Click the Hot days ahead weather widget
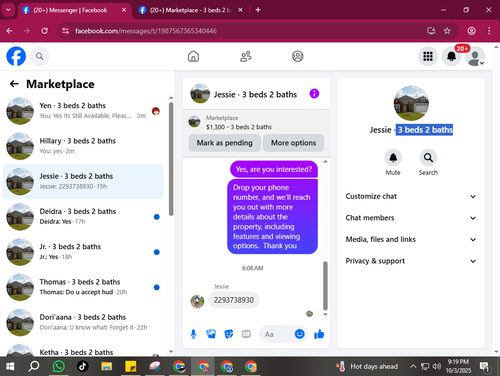The width and height of the screenshot is (500, 376). pyautogui.click(x=367, y=367)
